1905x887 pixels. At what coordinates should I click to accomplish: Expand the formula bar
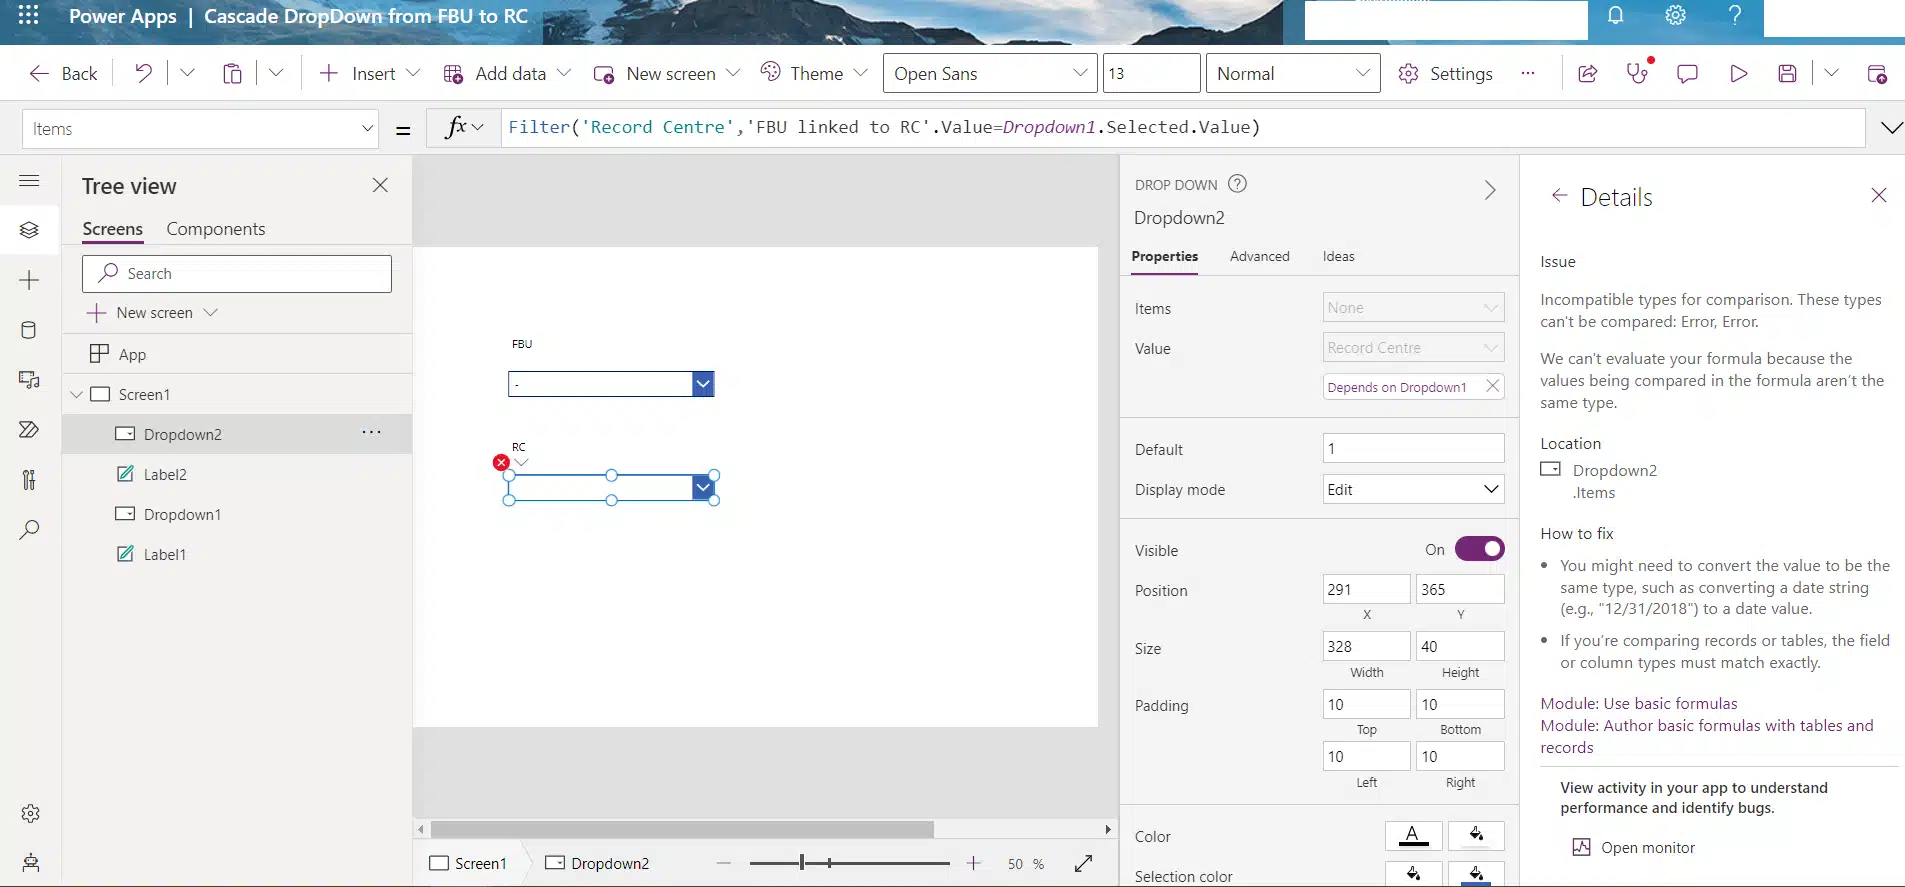click(x=1891, y=127)
